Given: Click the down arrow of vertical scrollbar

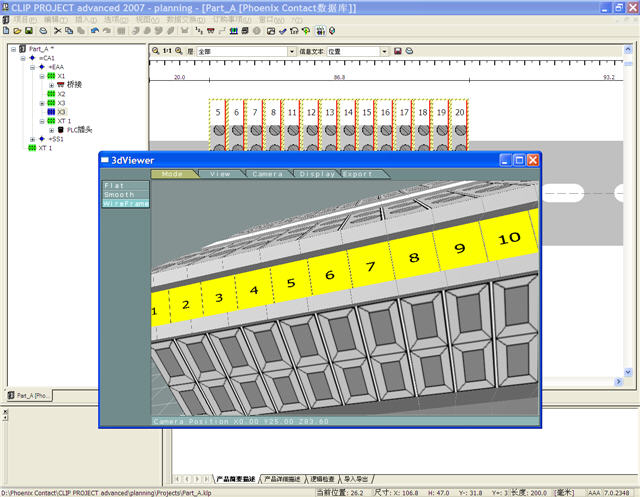Looking at the screenshot, I should (x=628, y=372).
